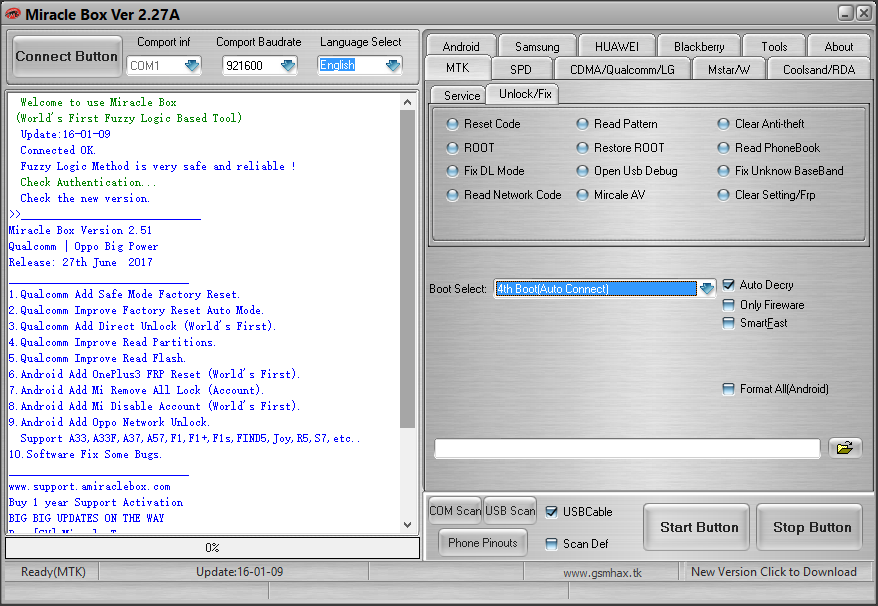878x606 pixels.
Task: Open the file browse folder icon
Action: click(844, 447)
